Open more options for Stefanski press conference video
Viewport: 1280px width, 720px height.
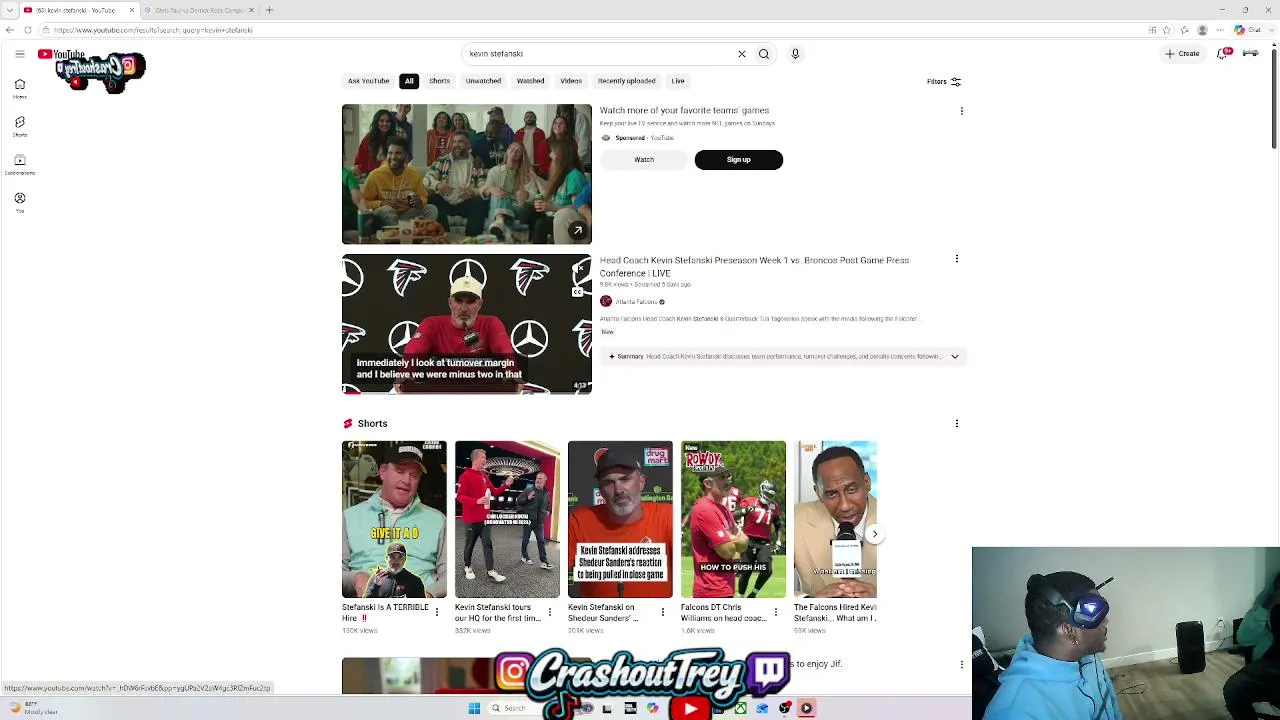tap(956, 260)
